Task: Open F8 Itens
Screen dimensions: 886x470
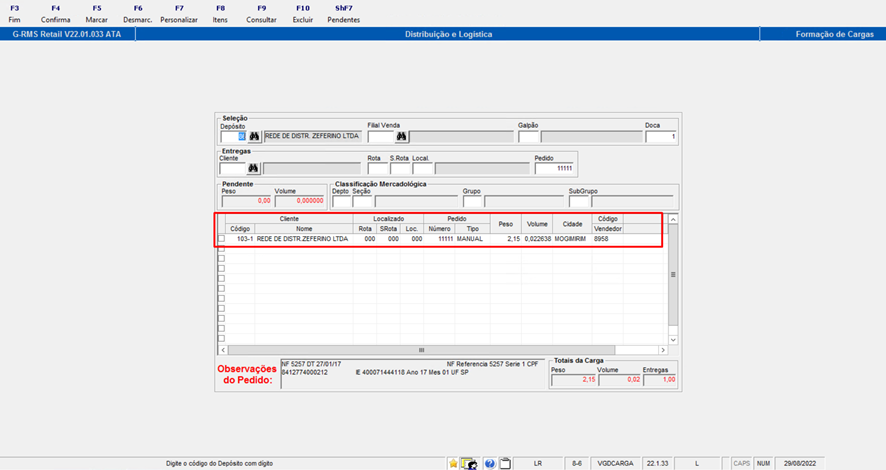Action: click(220, 14)
